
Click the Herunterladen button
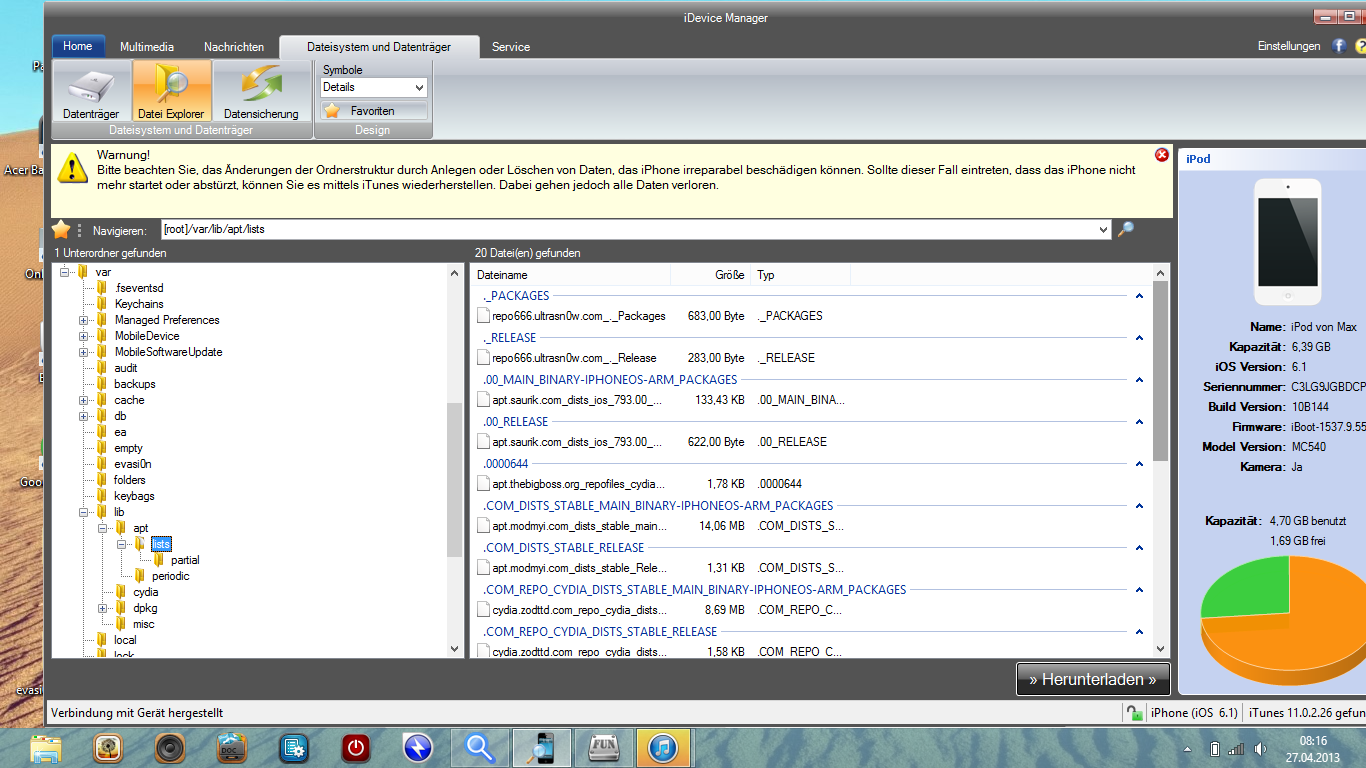coord(1093,679)
